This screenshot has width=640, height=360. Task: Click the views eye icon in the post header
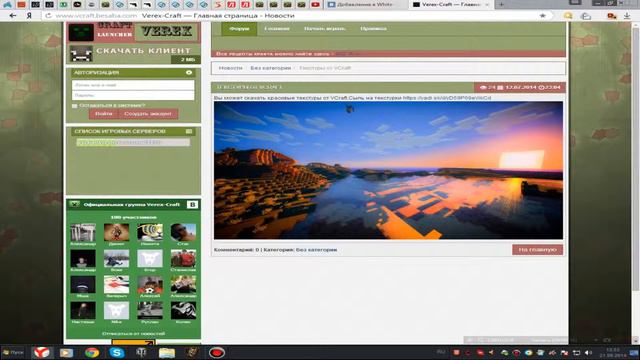click(483, 87)
